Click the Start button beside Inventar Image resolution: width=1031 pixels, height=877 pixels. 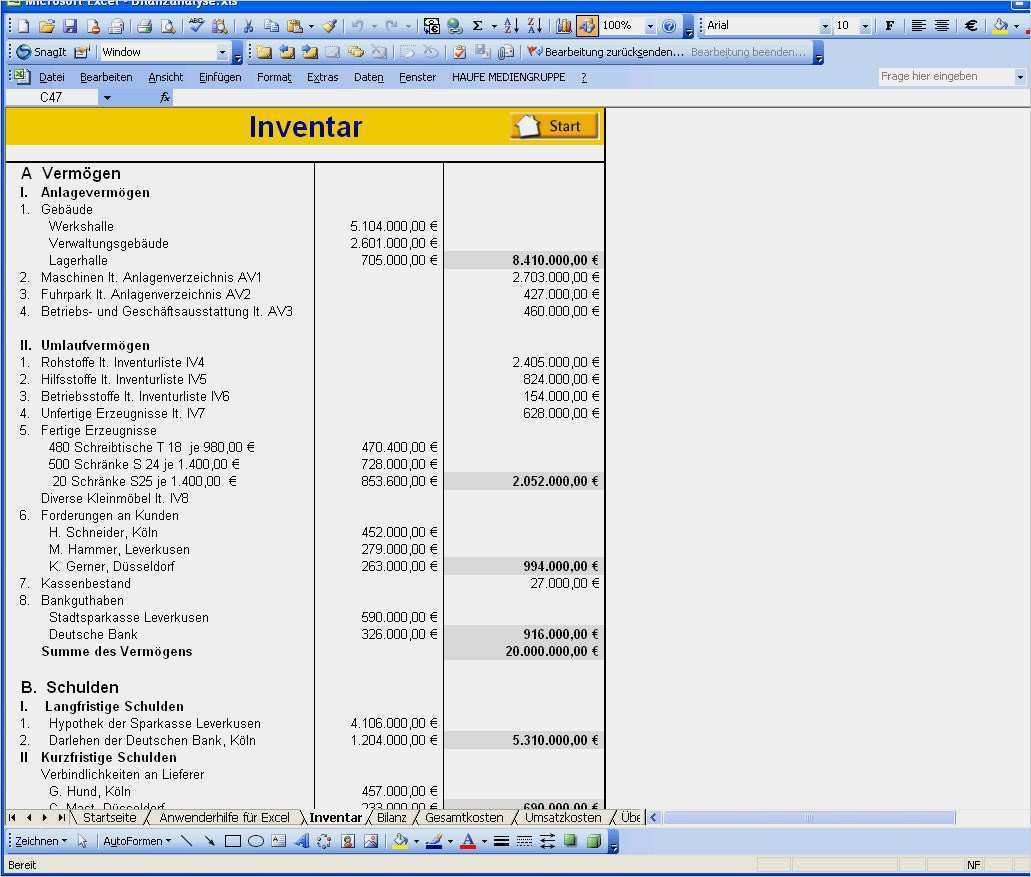(555, 126)
